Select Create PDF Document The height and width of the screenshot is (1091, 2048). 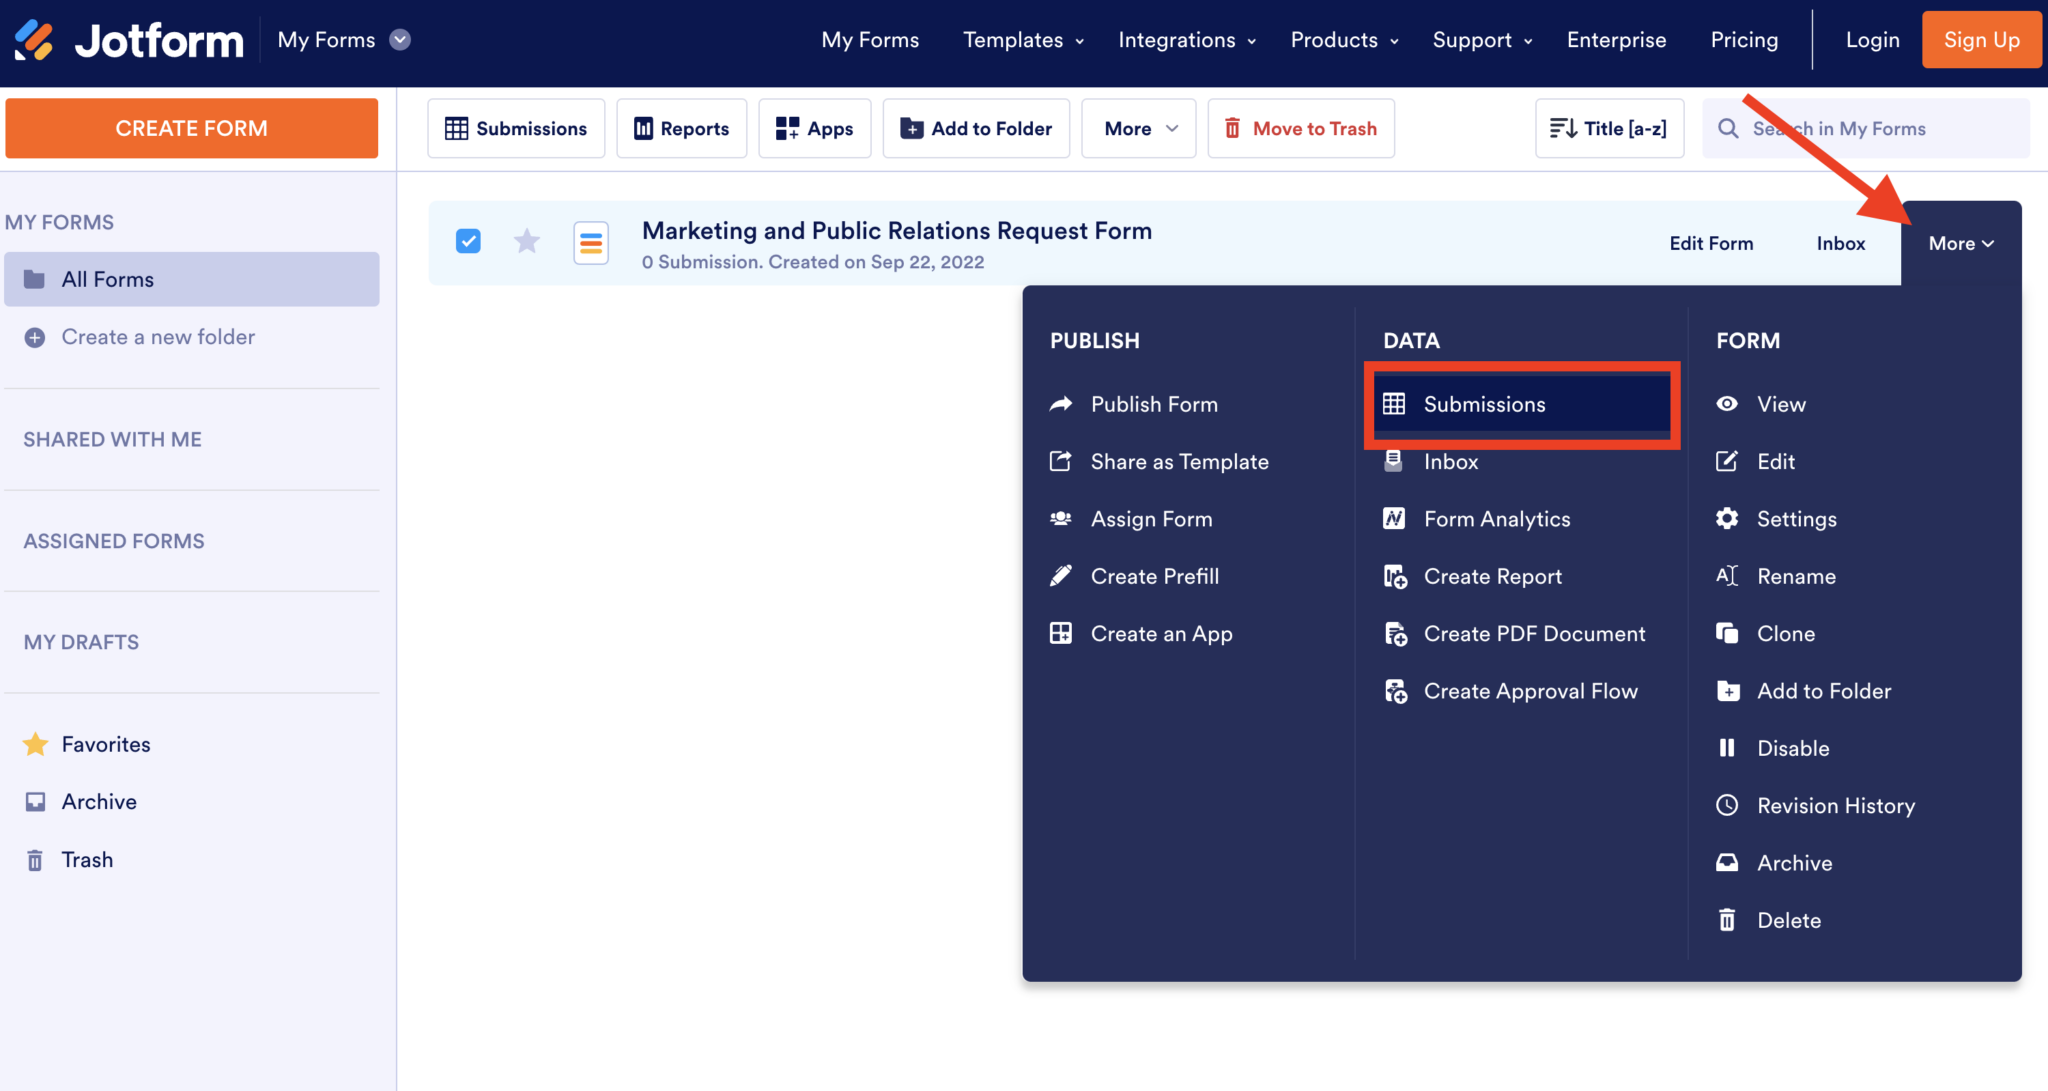[1534, 633]
